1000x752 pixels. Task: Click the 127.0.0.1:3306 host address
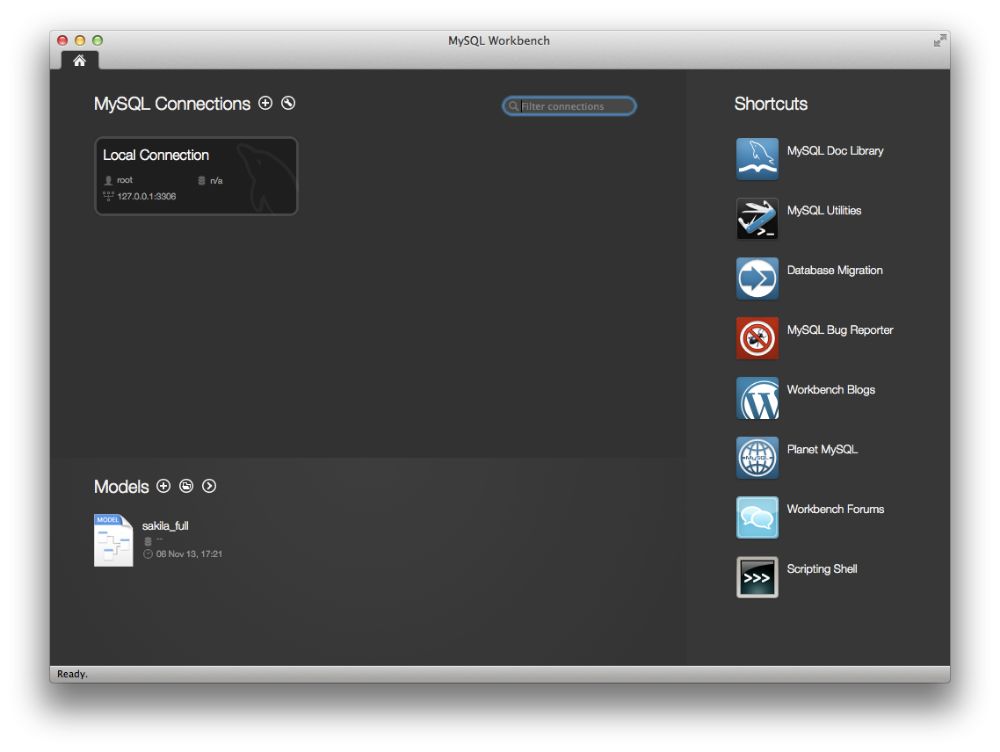pos(147,196)
